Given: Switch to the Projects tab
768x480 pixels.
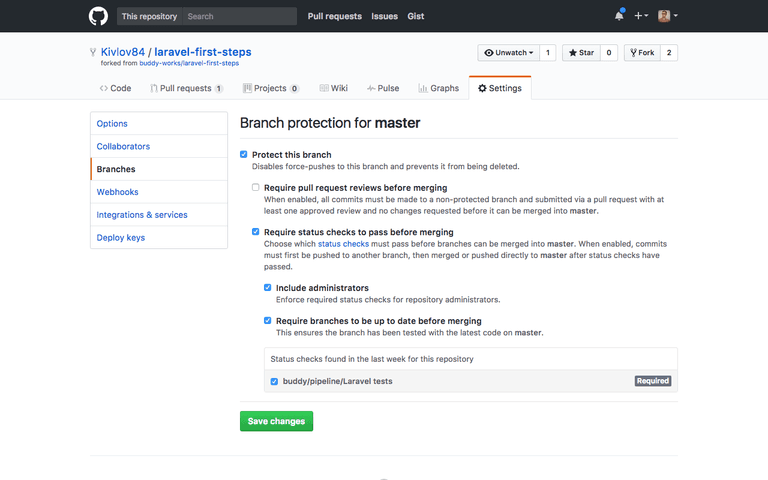Looking at the screenshot, I should click(x=270, y=88).
